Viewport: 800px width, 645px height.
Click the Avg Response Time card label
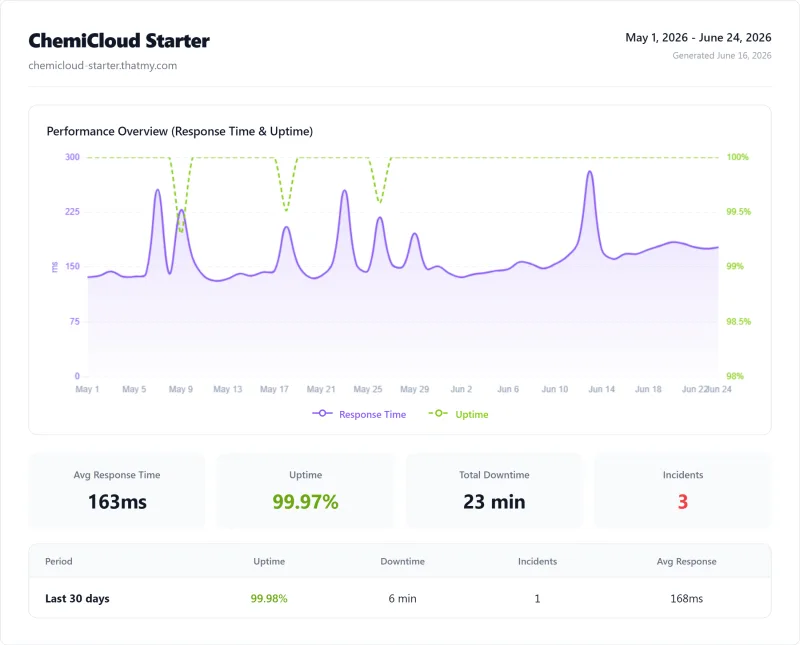[117, 475]
